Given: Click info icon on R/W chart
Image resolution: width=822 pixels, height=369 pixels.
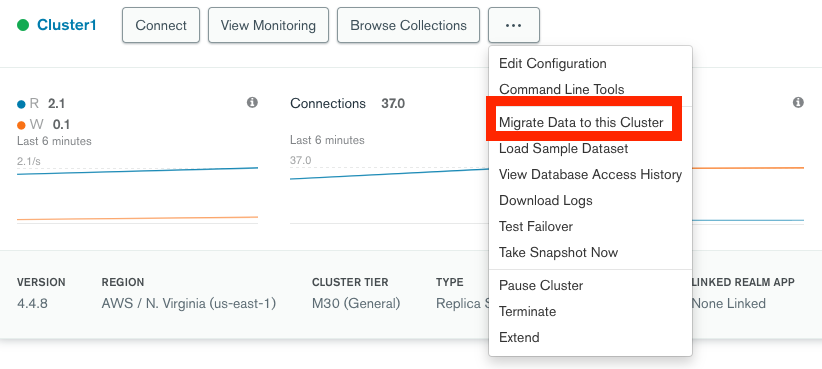Looking at the screenshot, I should (252, 102).
